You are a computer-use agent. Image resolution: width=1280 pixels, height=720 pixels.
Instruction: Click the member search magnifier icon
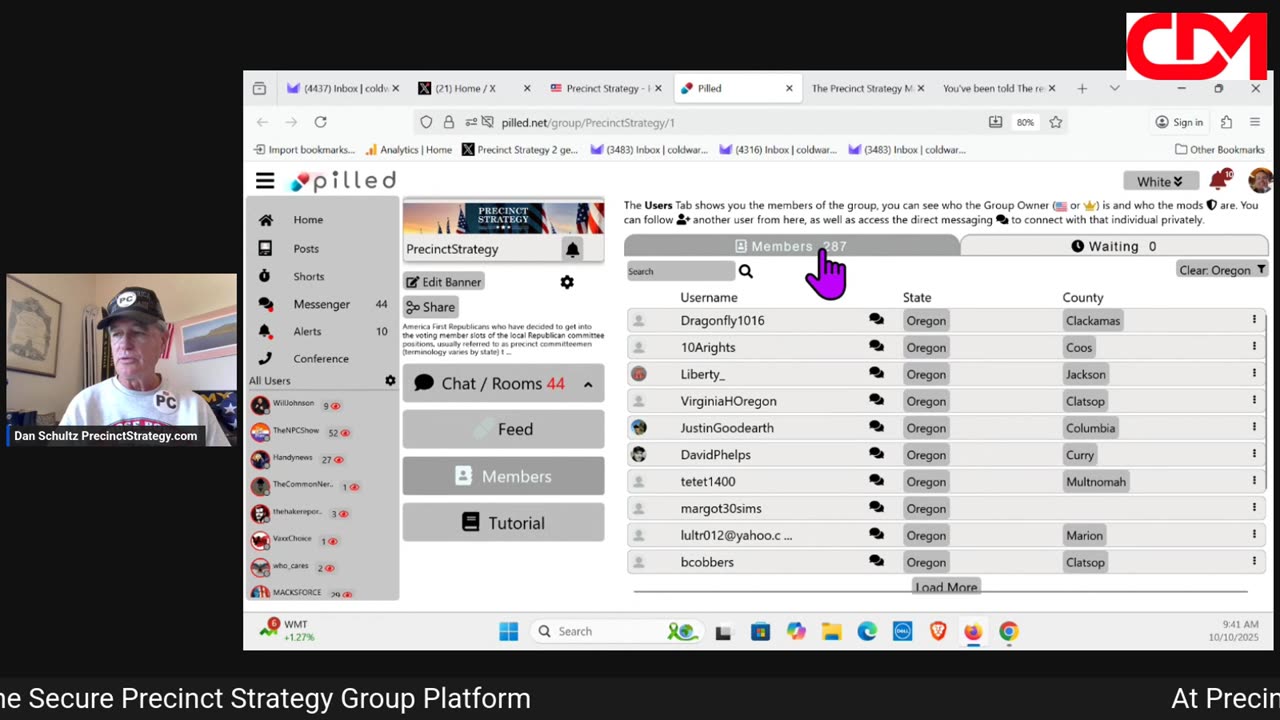(745, 271)
